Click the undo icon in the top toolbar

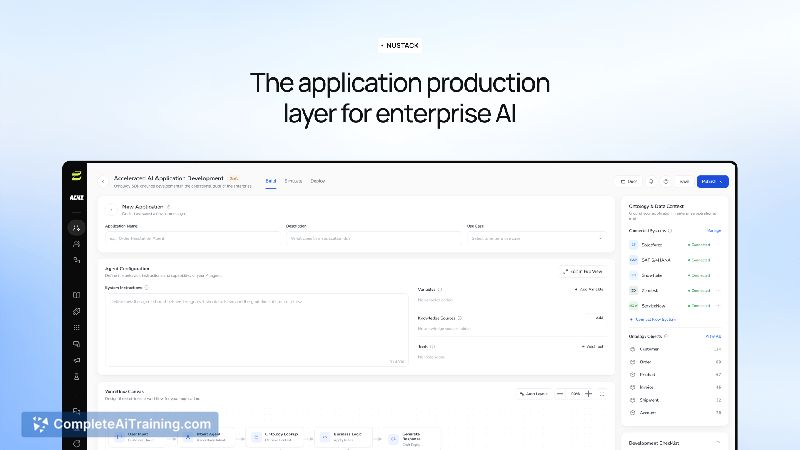[651, 182]
